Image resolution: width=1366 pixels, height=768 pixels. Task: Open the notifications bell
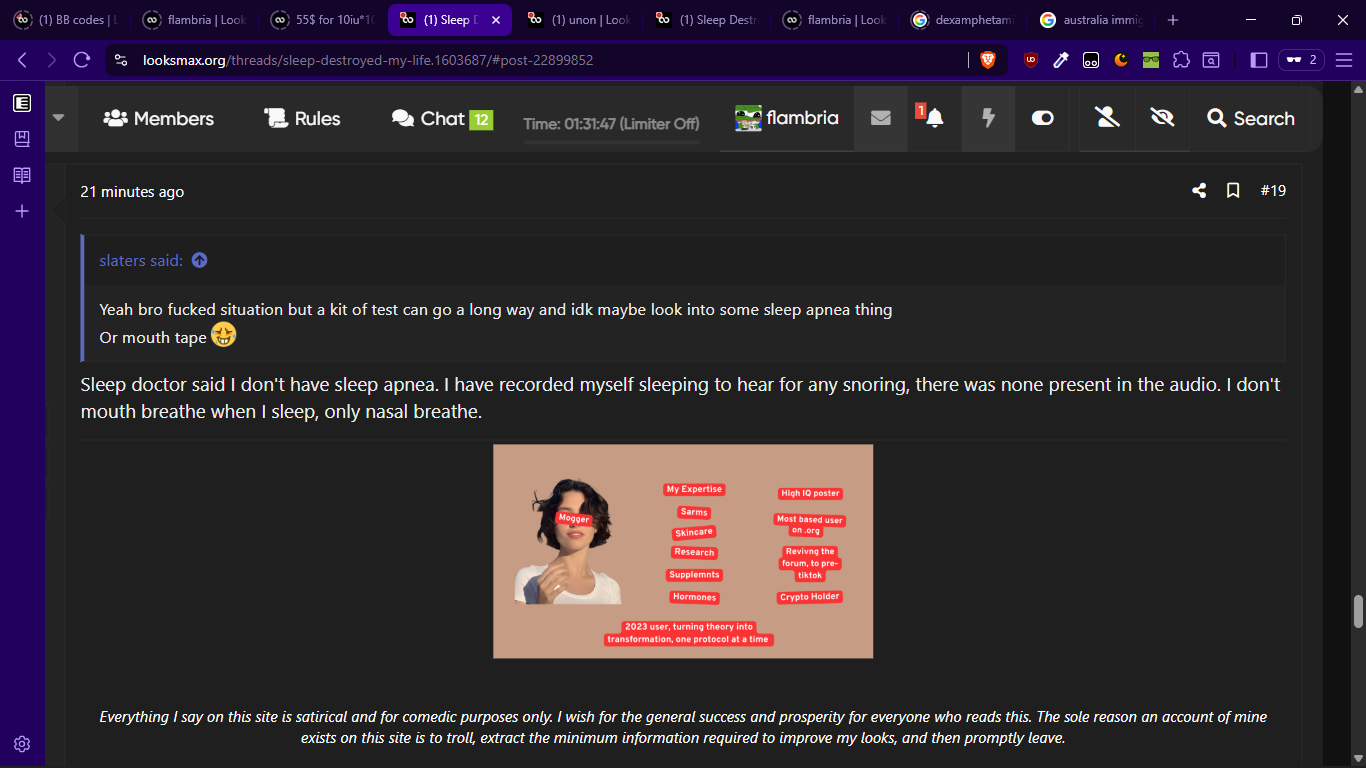pyautogui.click(x=935, y=118)
